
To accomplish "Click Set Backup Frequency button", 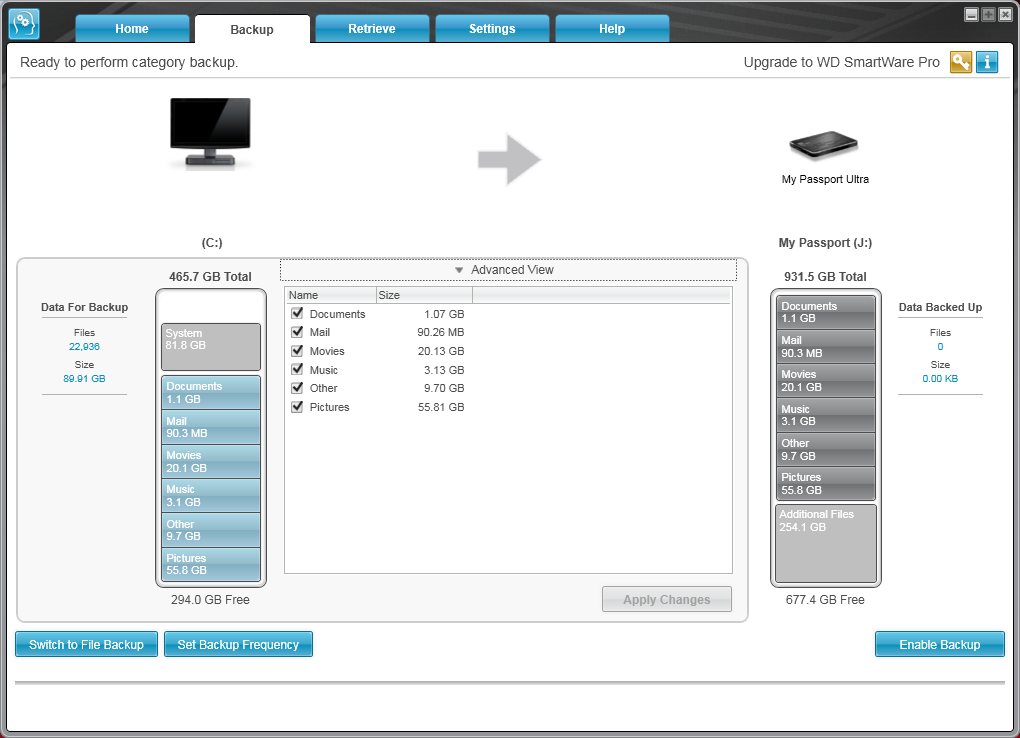I will (x=238, y=644).
